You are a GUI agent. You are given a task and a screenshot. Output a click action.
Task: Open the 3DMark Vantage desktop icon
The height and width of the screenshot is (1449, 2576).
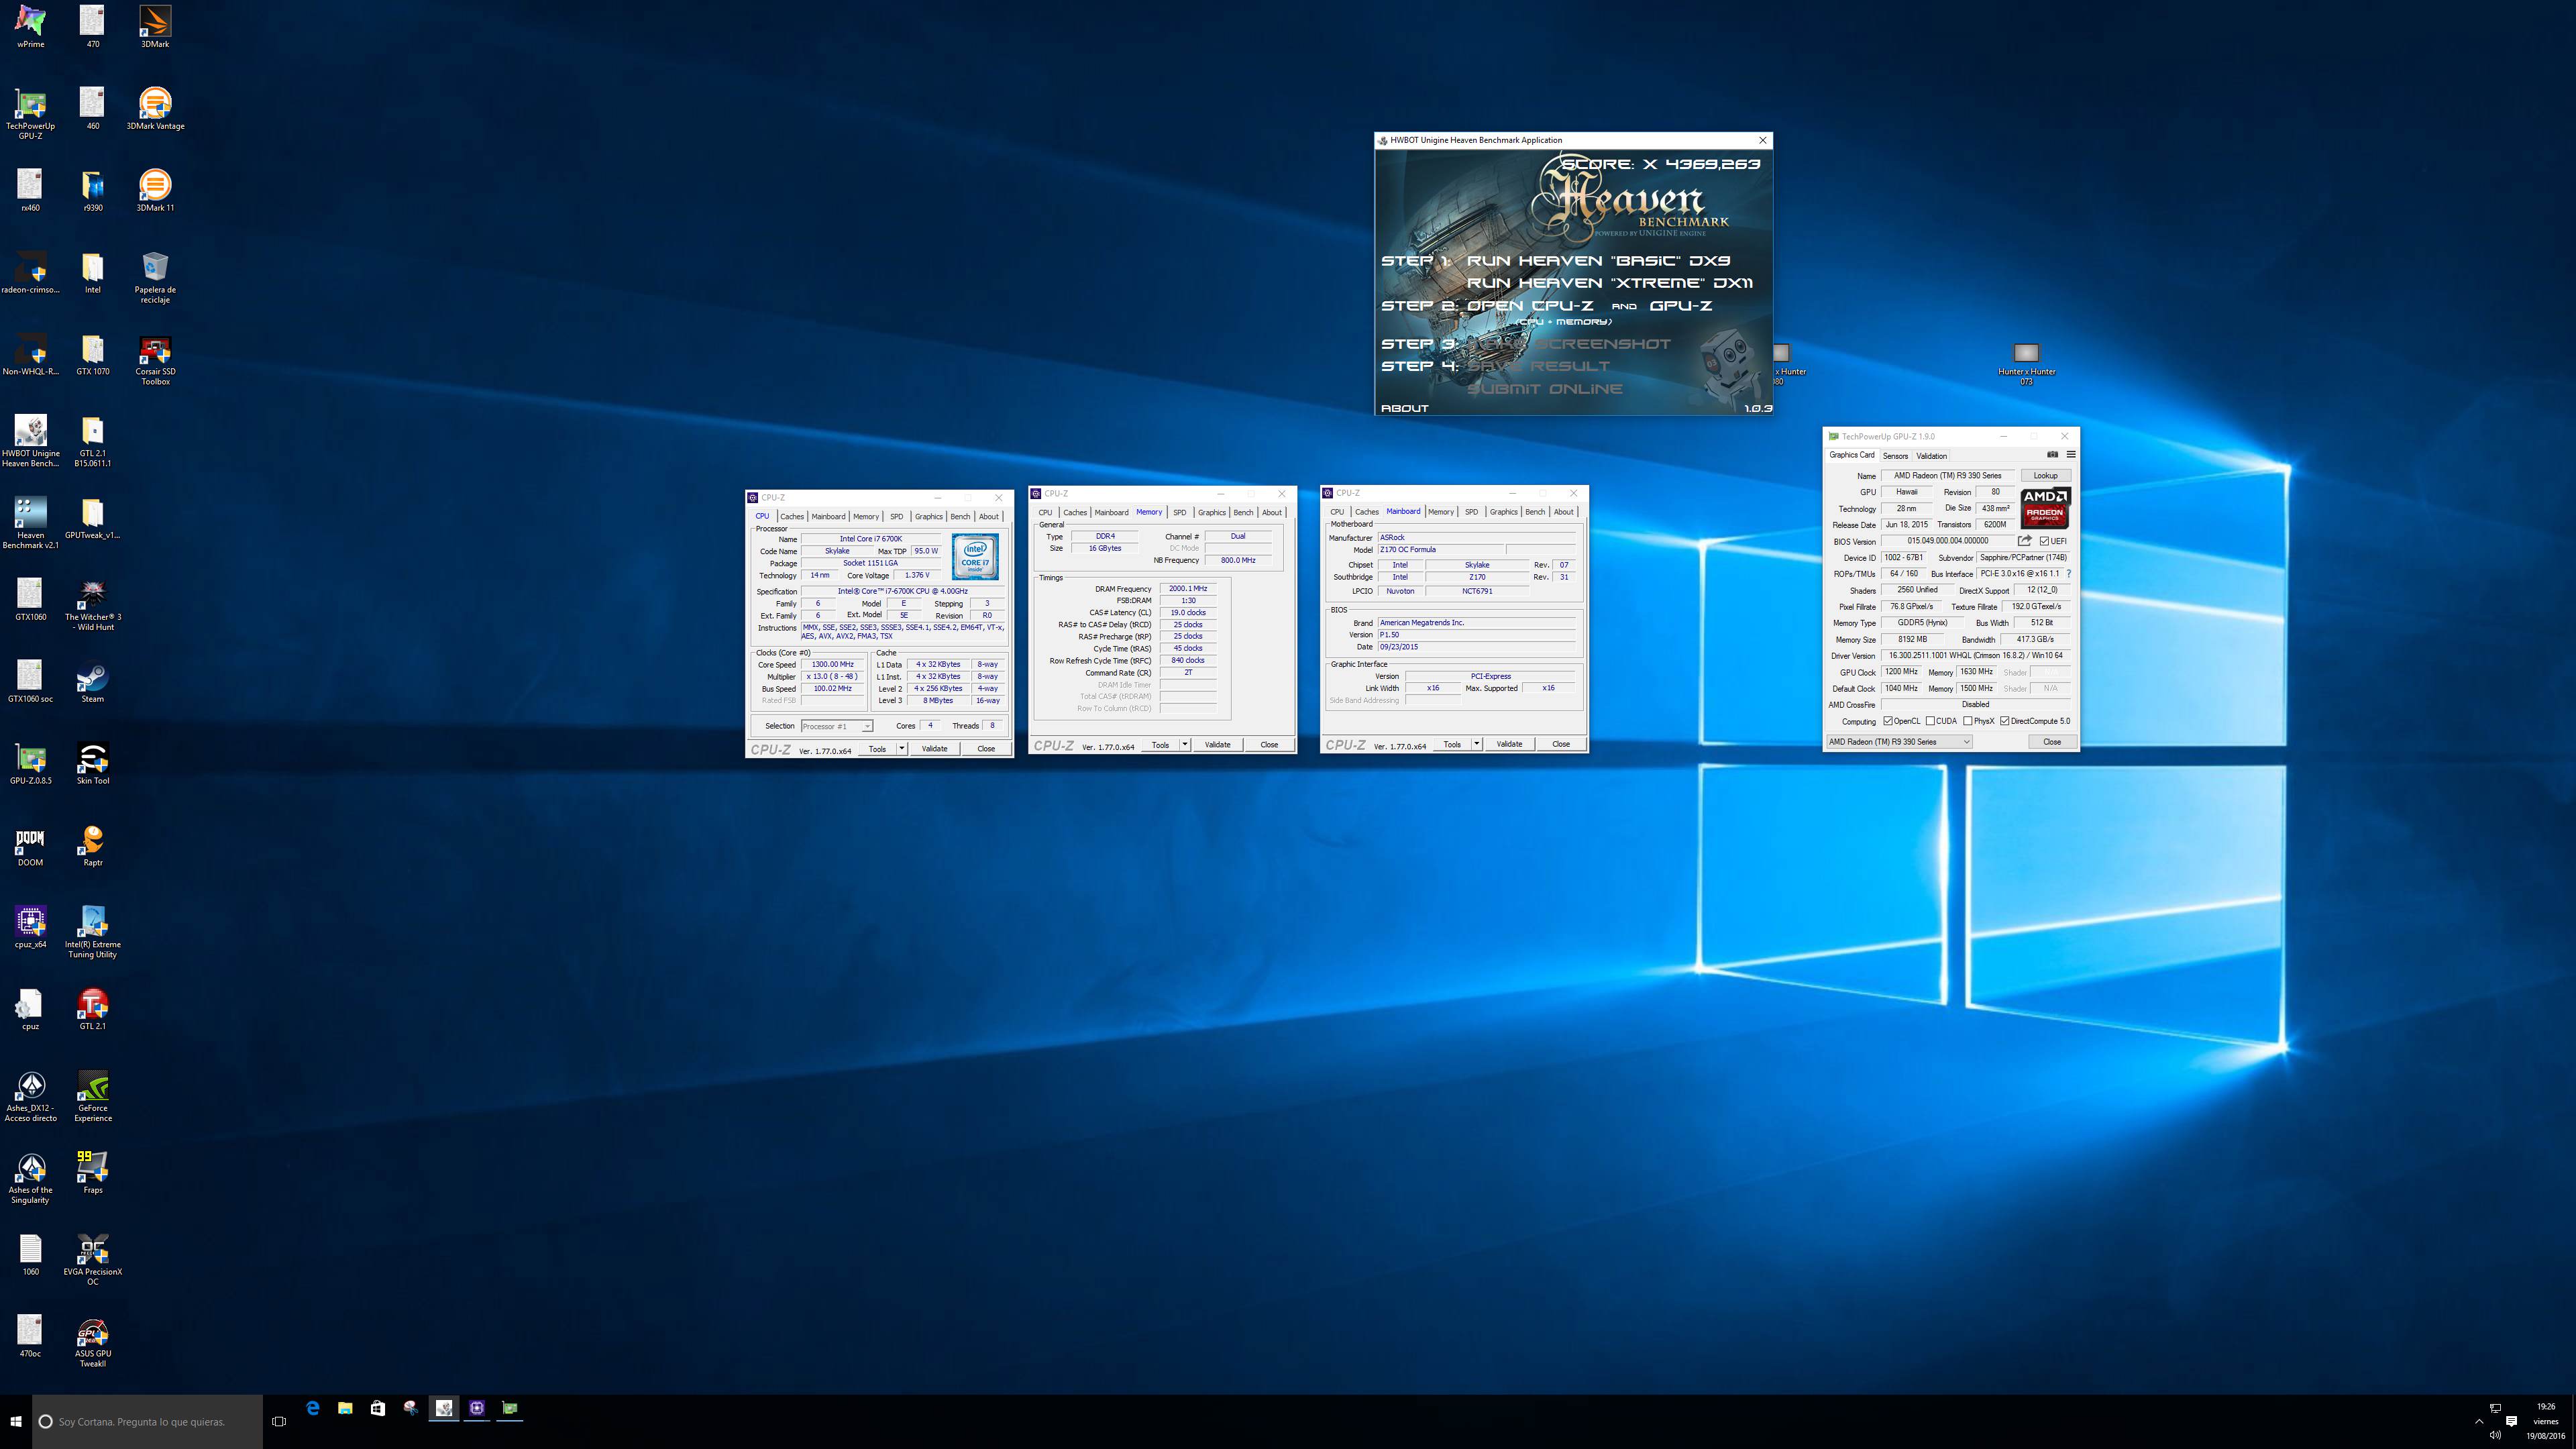(155, 109)
